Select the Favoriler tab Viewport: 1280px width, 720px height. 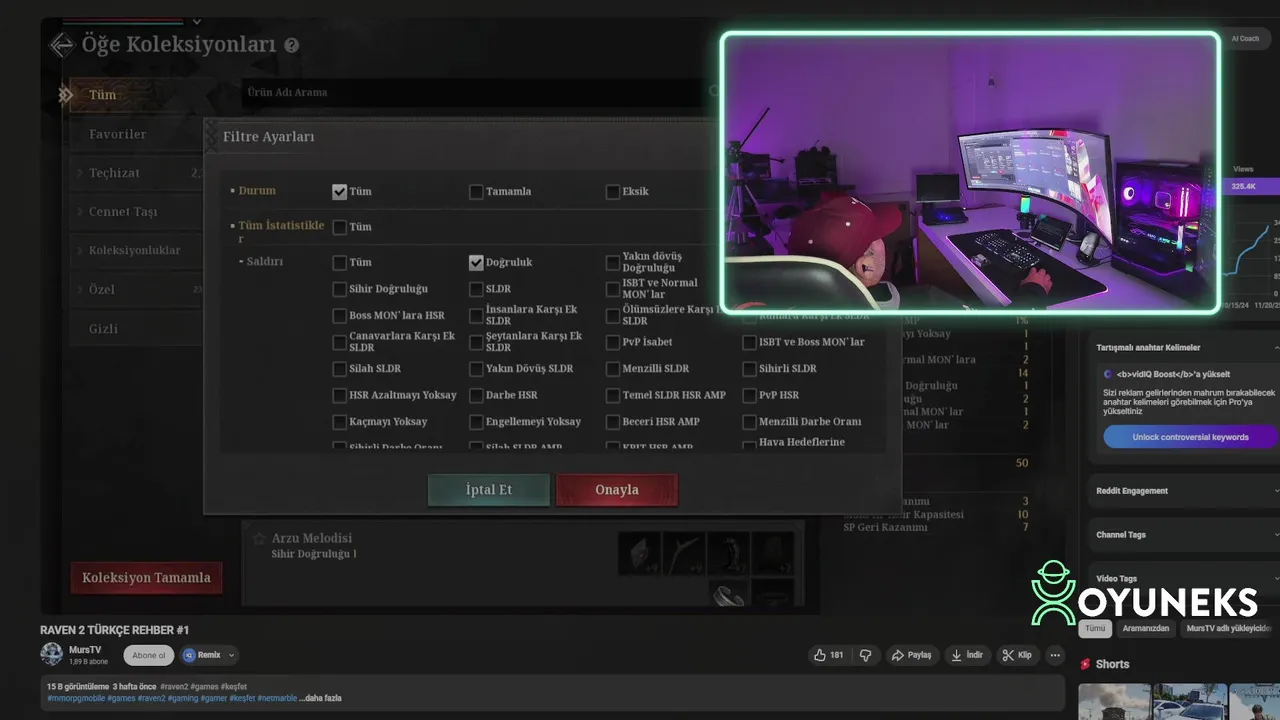[137, 134]
